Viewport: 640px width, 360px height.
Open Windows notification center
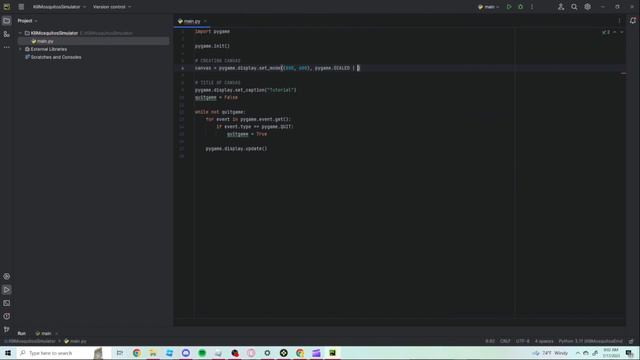point(630,353)
